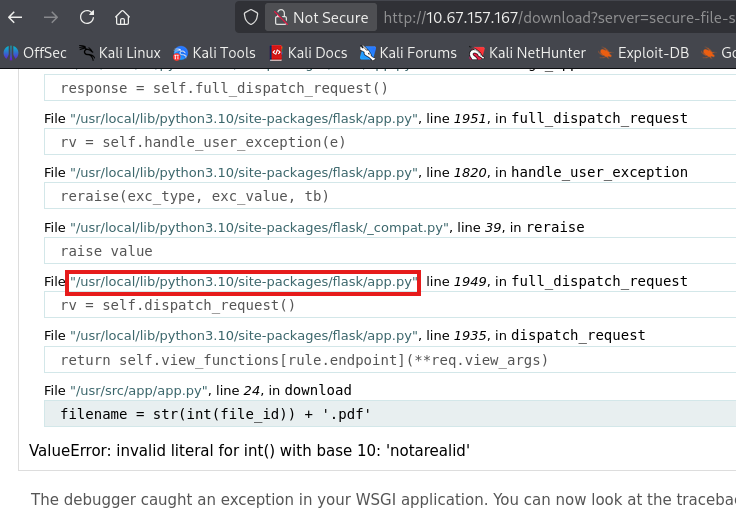The width and height of the screenshot is (736, 518).
Task: Open the Kali Tools bookmark
Action: [214, 52]
